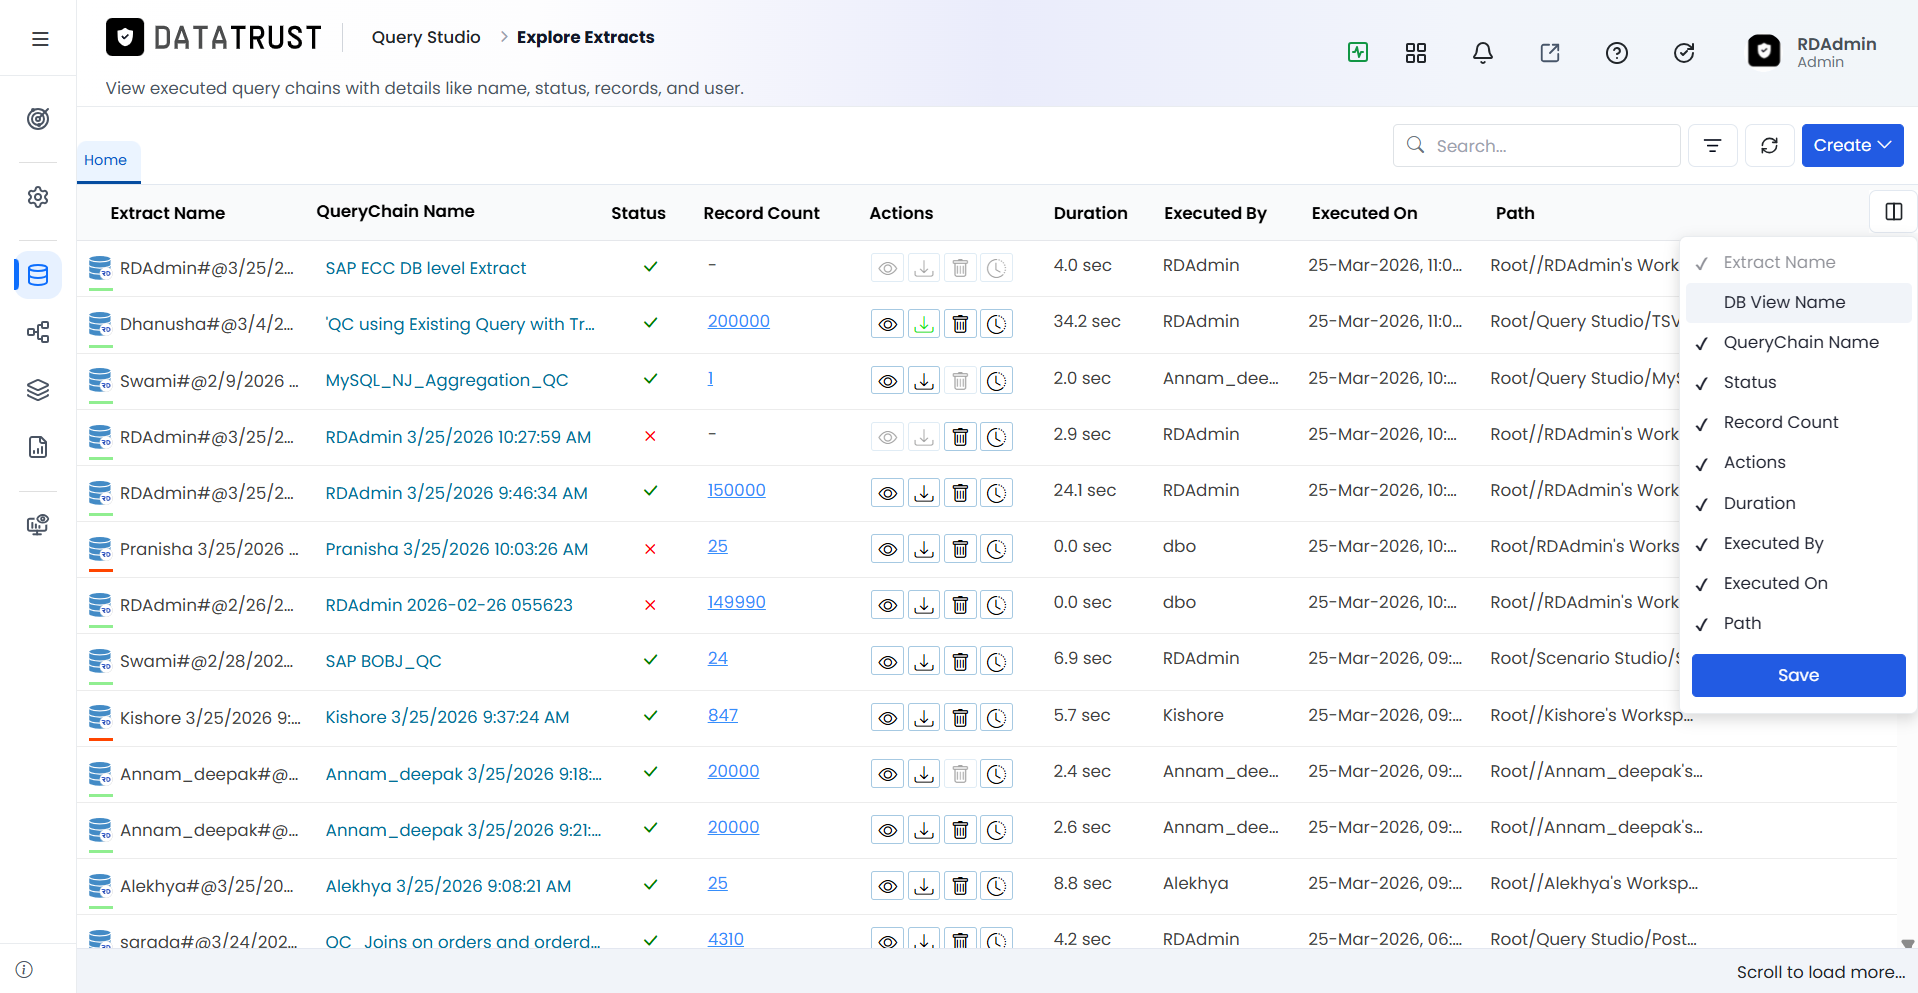Save the column selection

pos(1798,675)
